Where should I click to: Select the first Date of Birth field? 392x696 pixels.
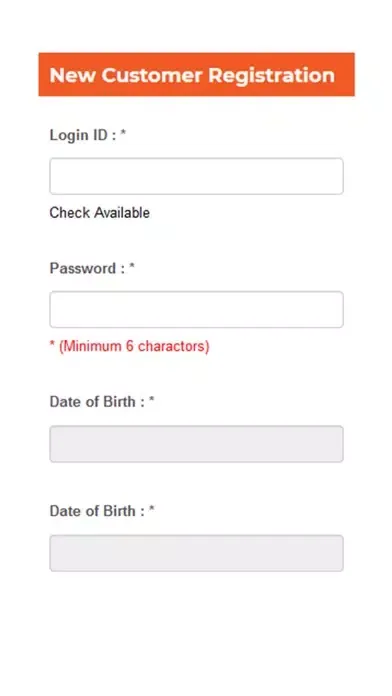196,444
